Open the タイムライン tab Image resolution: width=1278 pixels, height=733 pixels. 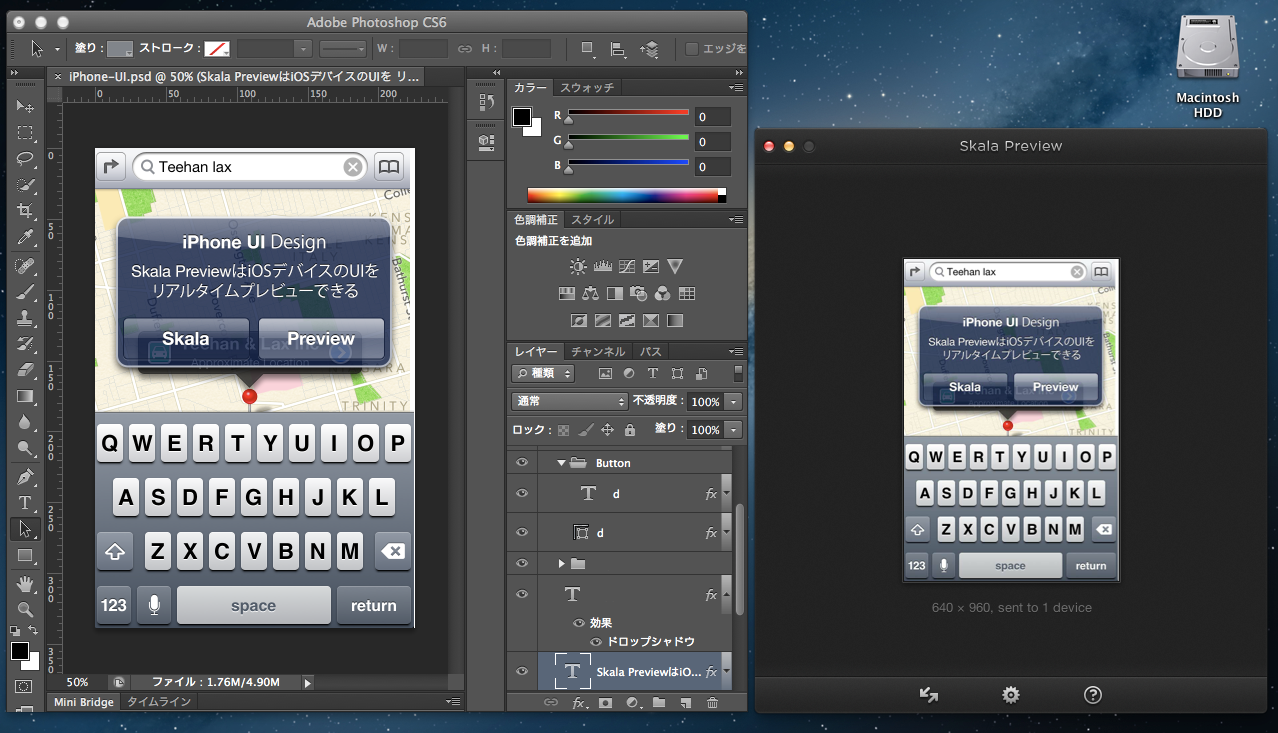coord(159,702)
